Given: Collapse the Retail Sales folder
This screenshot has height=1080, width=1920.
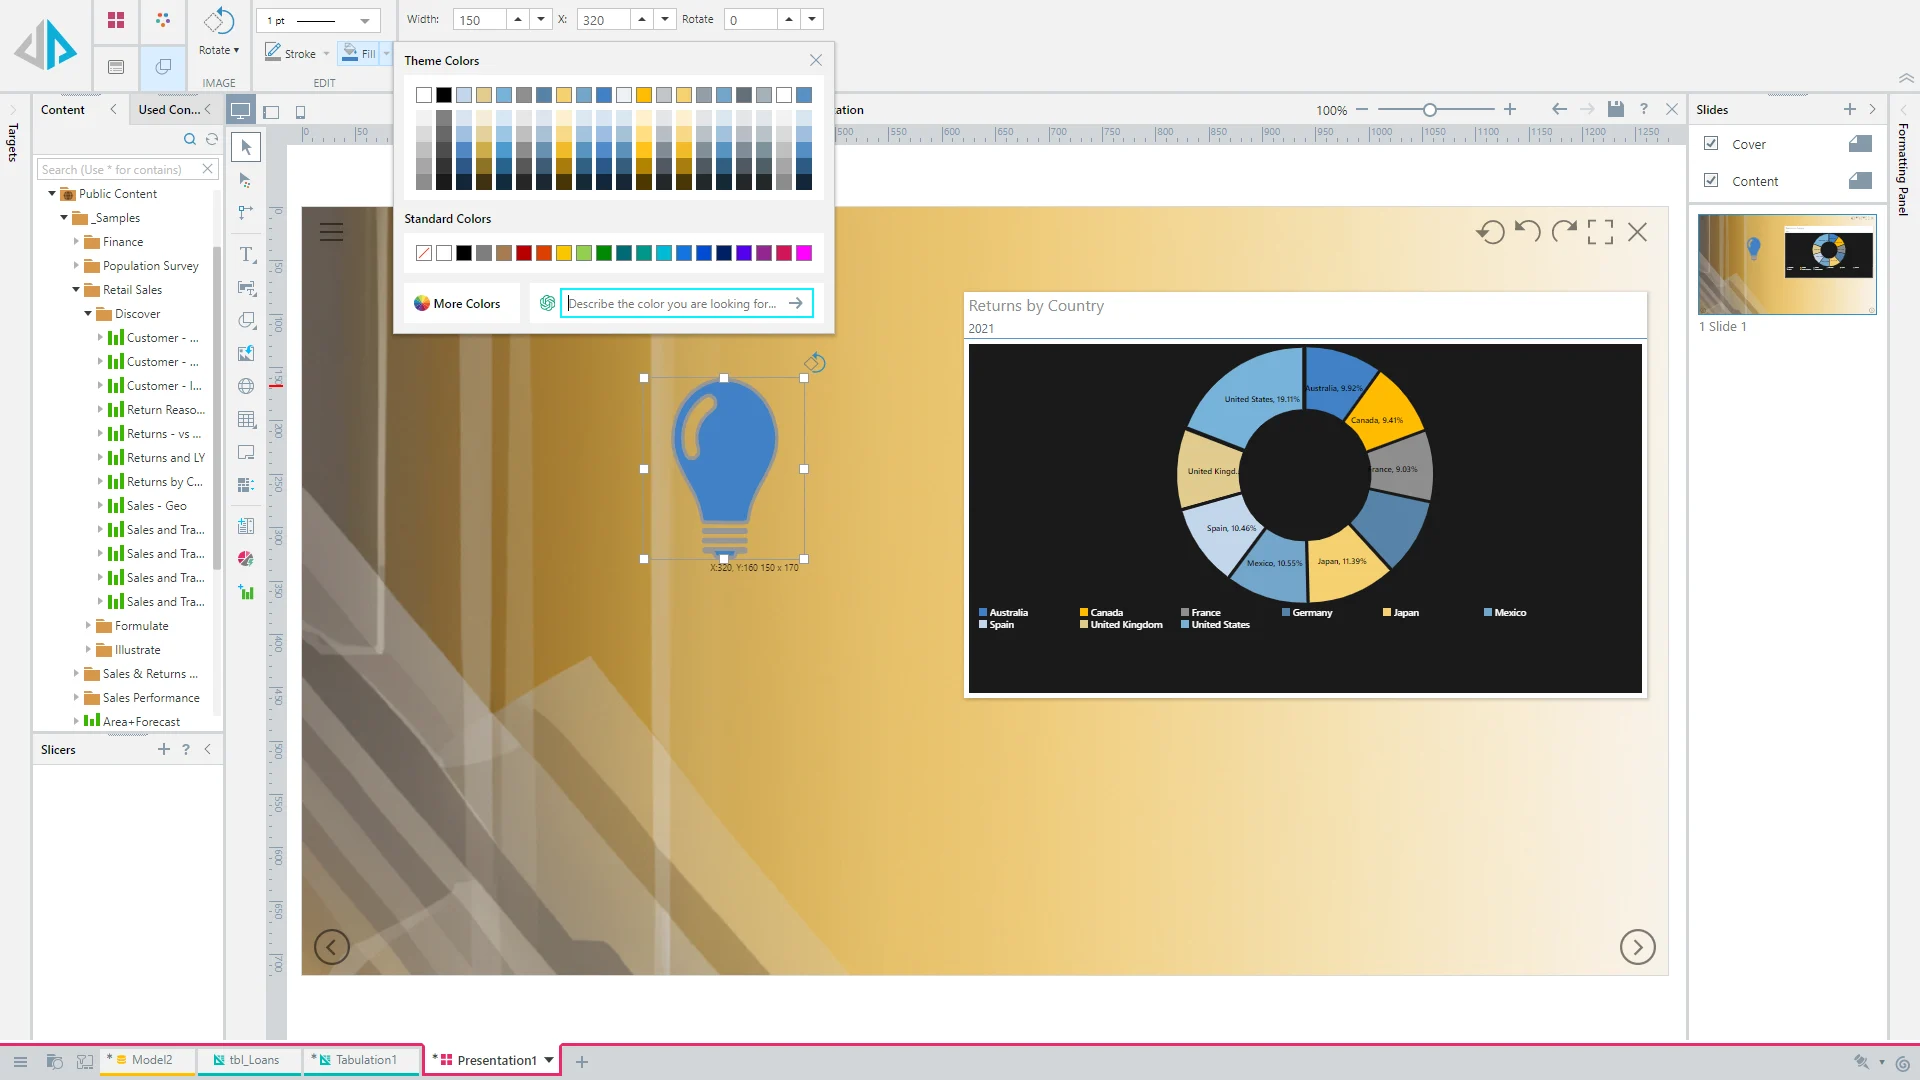Looking at the screenshot, I should click(76, 290).
